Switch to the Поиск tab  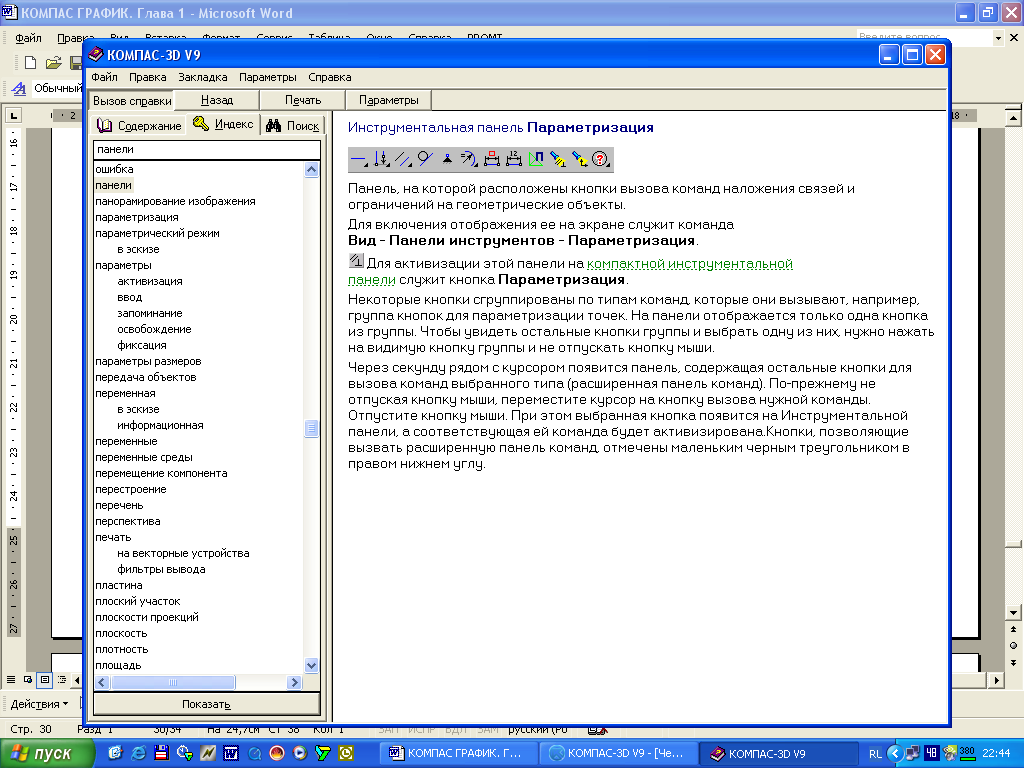pos(293,125)
